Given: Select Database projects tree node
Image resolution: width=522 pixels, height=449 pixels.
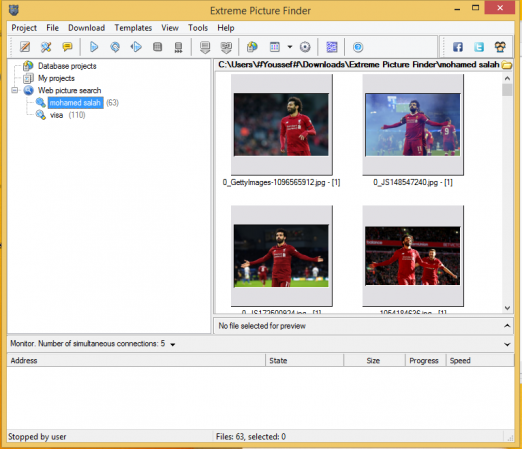Looking at the screenshot, I should [x=67, y=66].
